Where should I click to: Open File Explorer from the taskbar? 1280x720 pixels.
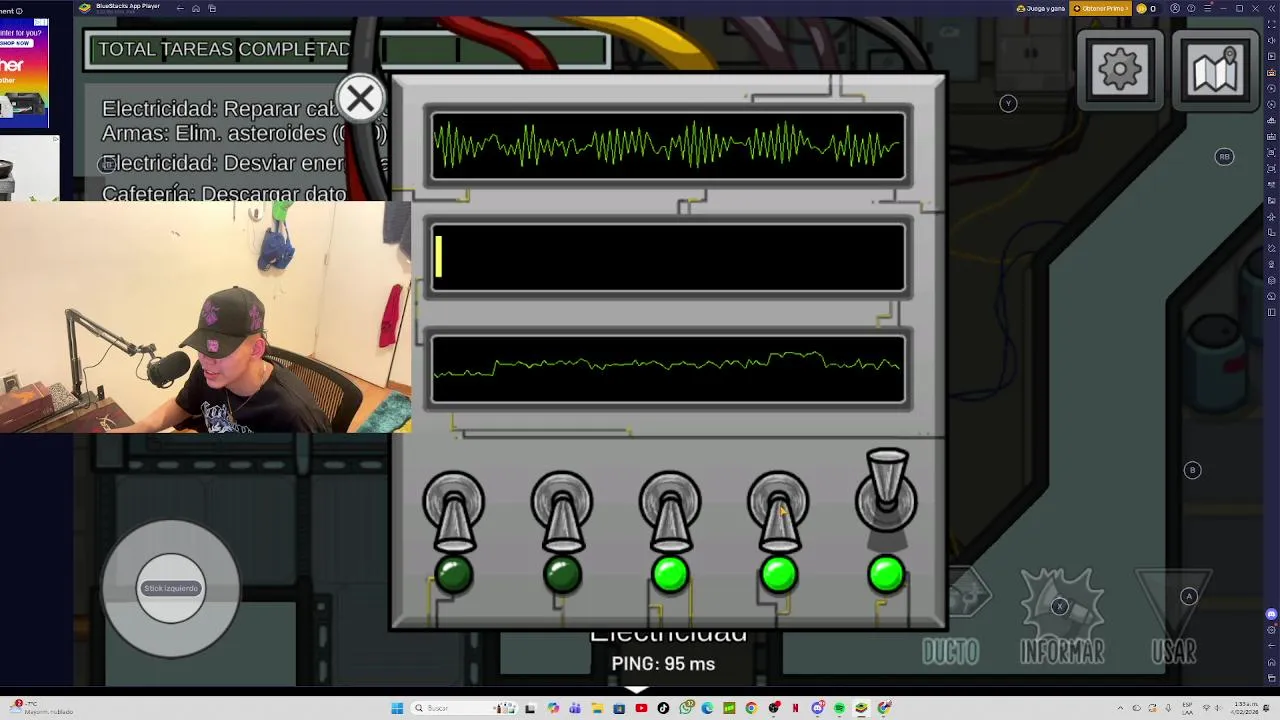point(597,708)
